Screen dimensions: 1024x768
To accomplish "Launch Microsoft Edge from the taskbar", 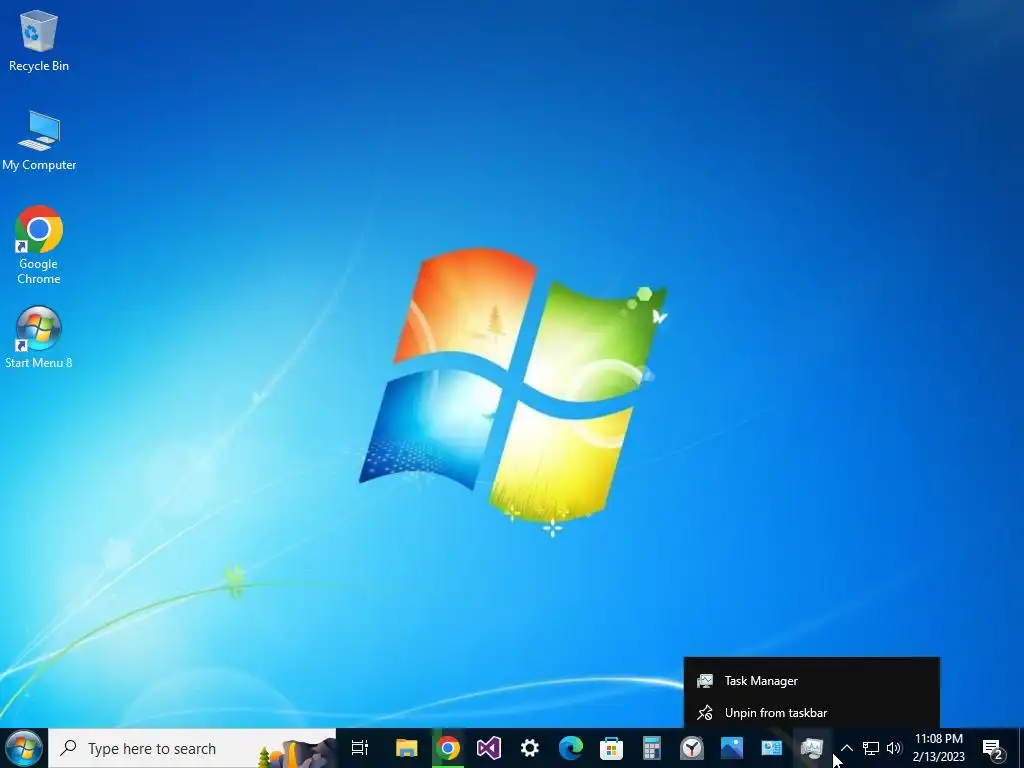I will click(570, 748).
